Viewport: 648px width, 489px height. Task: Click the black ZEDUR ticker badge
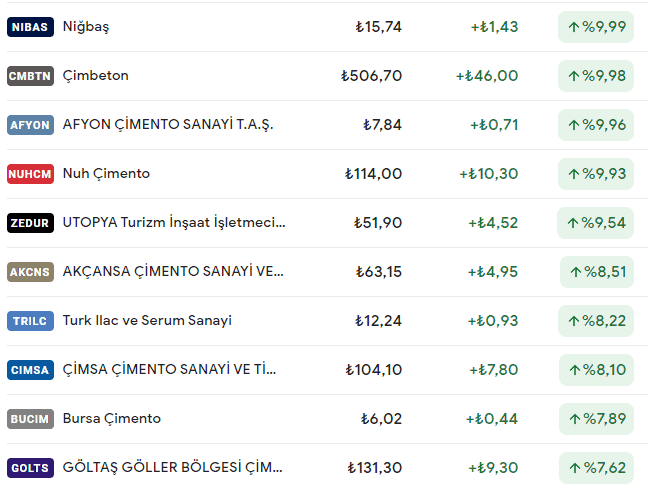click(x=30, y=223)
